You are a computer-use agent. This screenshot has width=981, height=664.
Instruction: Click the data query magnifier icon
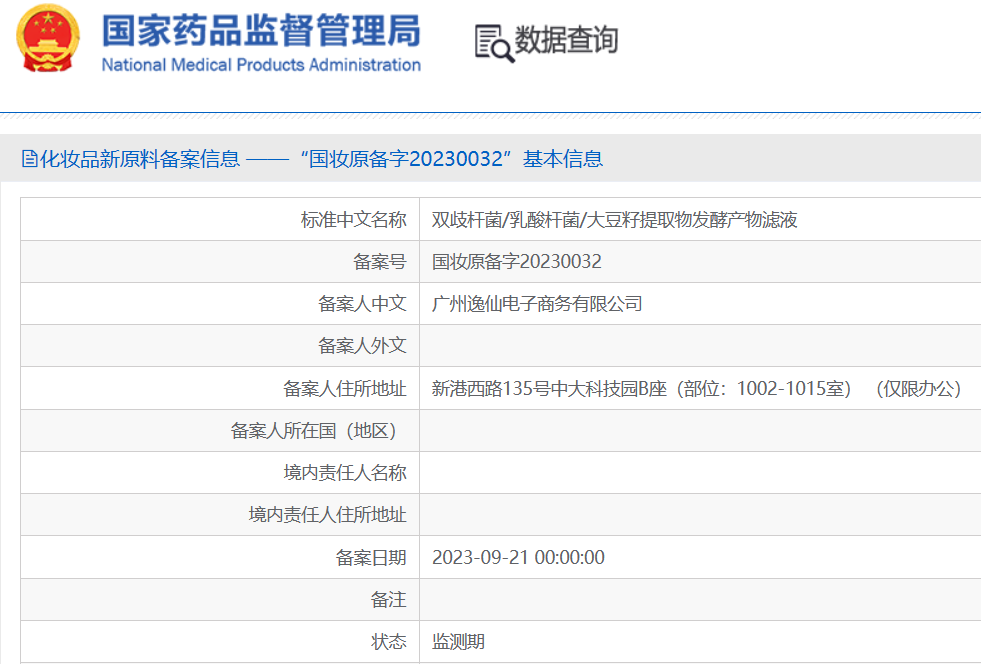click(x=494, y=43)
